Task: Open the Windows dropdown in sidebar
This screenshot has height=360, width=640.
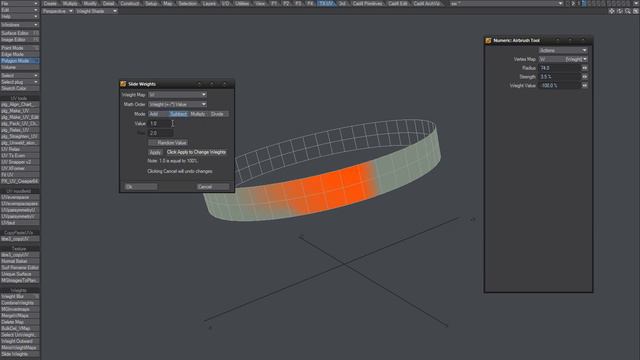Action: [x=20, y=25]
